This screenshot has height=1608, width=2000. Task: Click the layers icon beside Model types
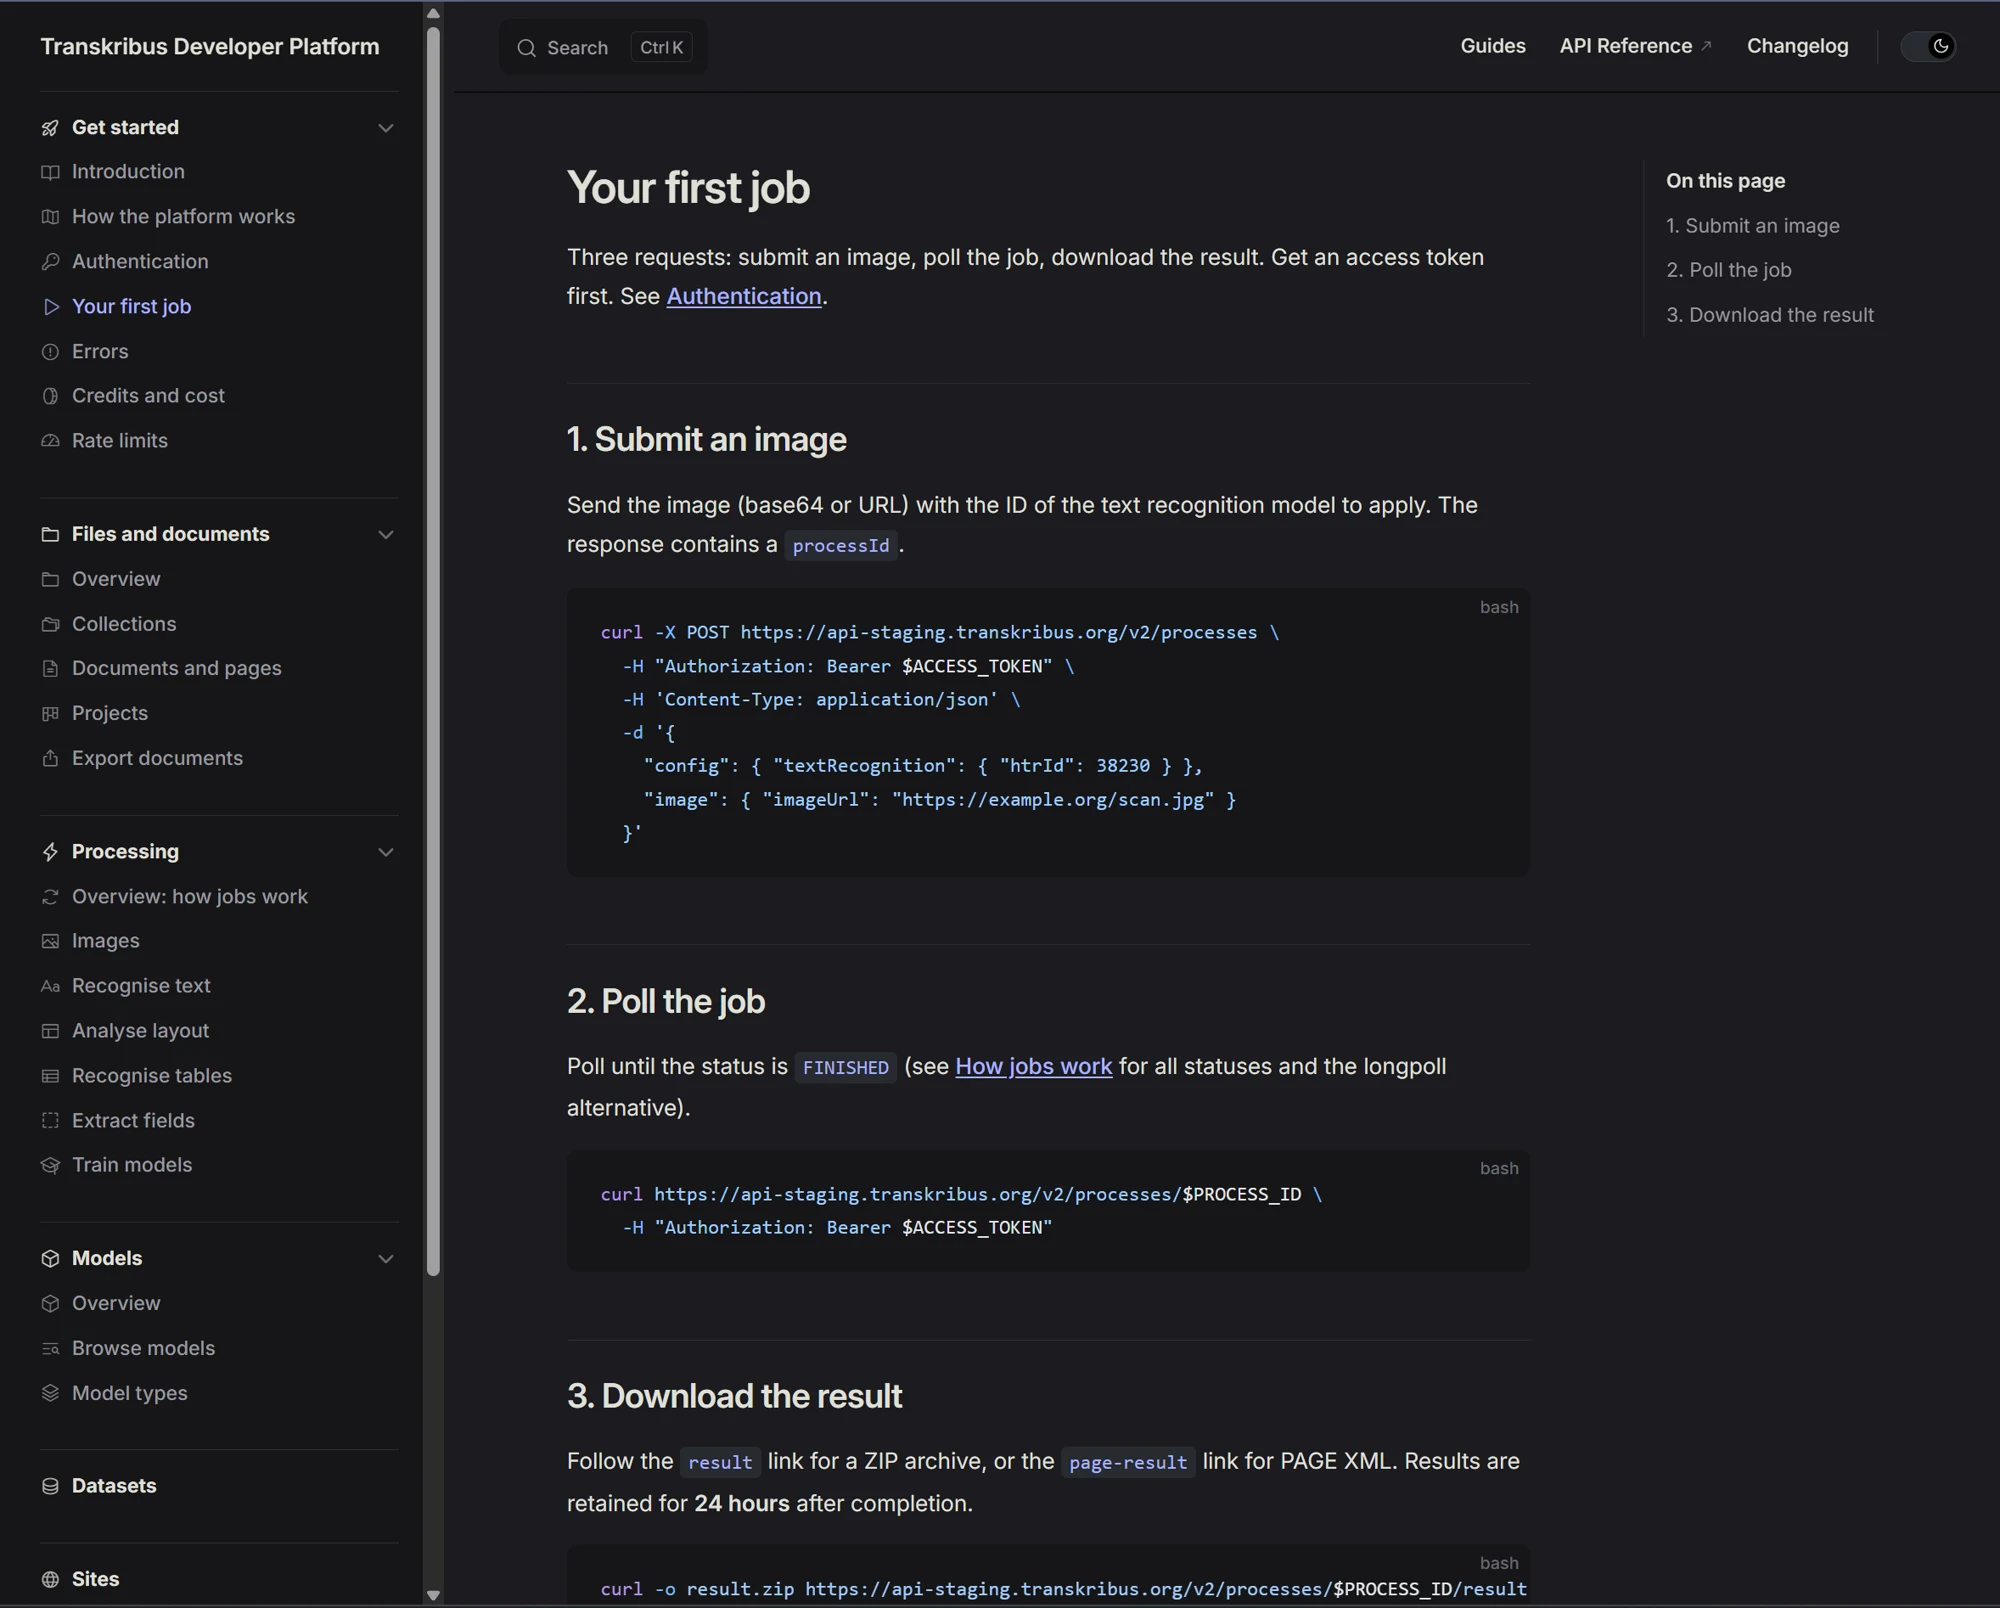(x=50, y=1393)
